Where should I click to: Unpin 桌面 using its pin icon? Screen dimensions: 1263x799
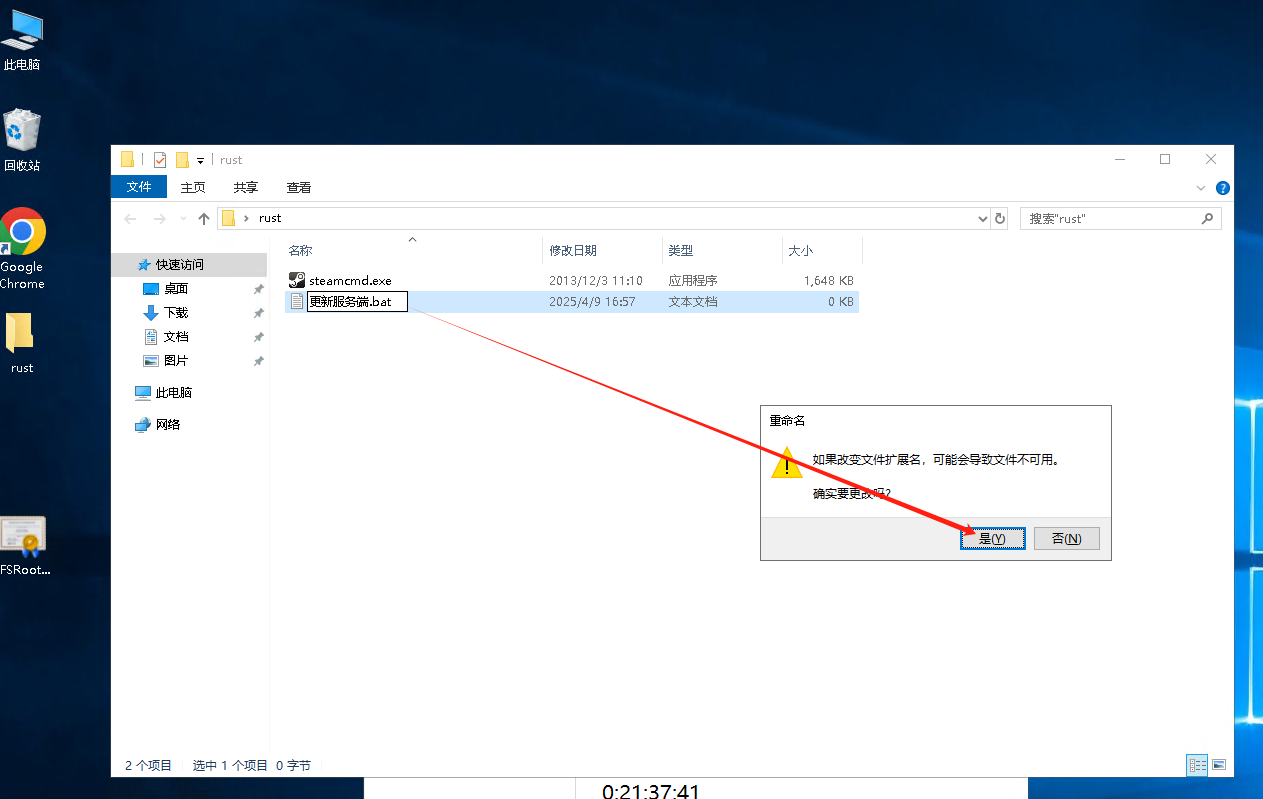point(258,289)
